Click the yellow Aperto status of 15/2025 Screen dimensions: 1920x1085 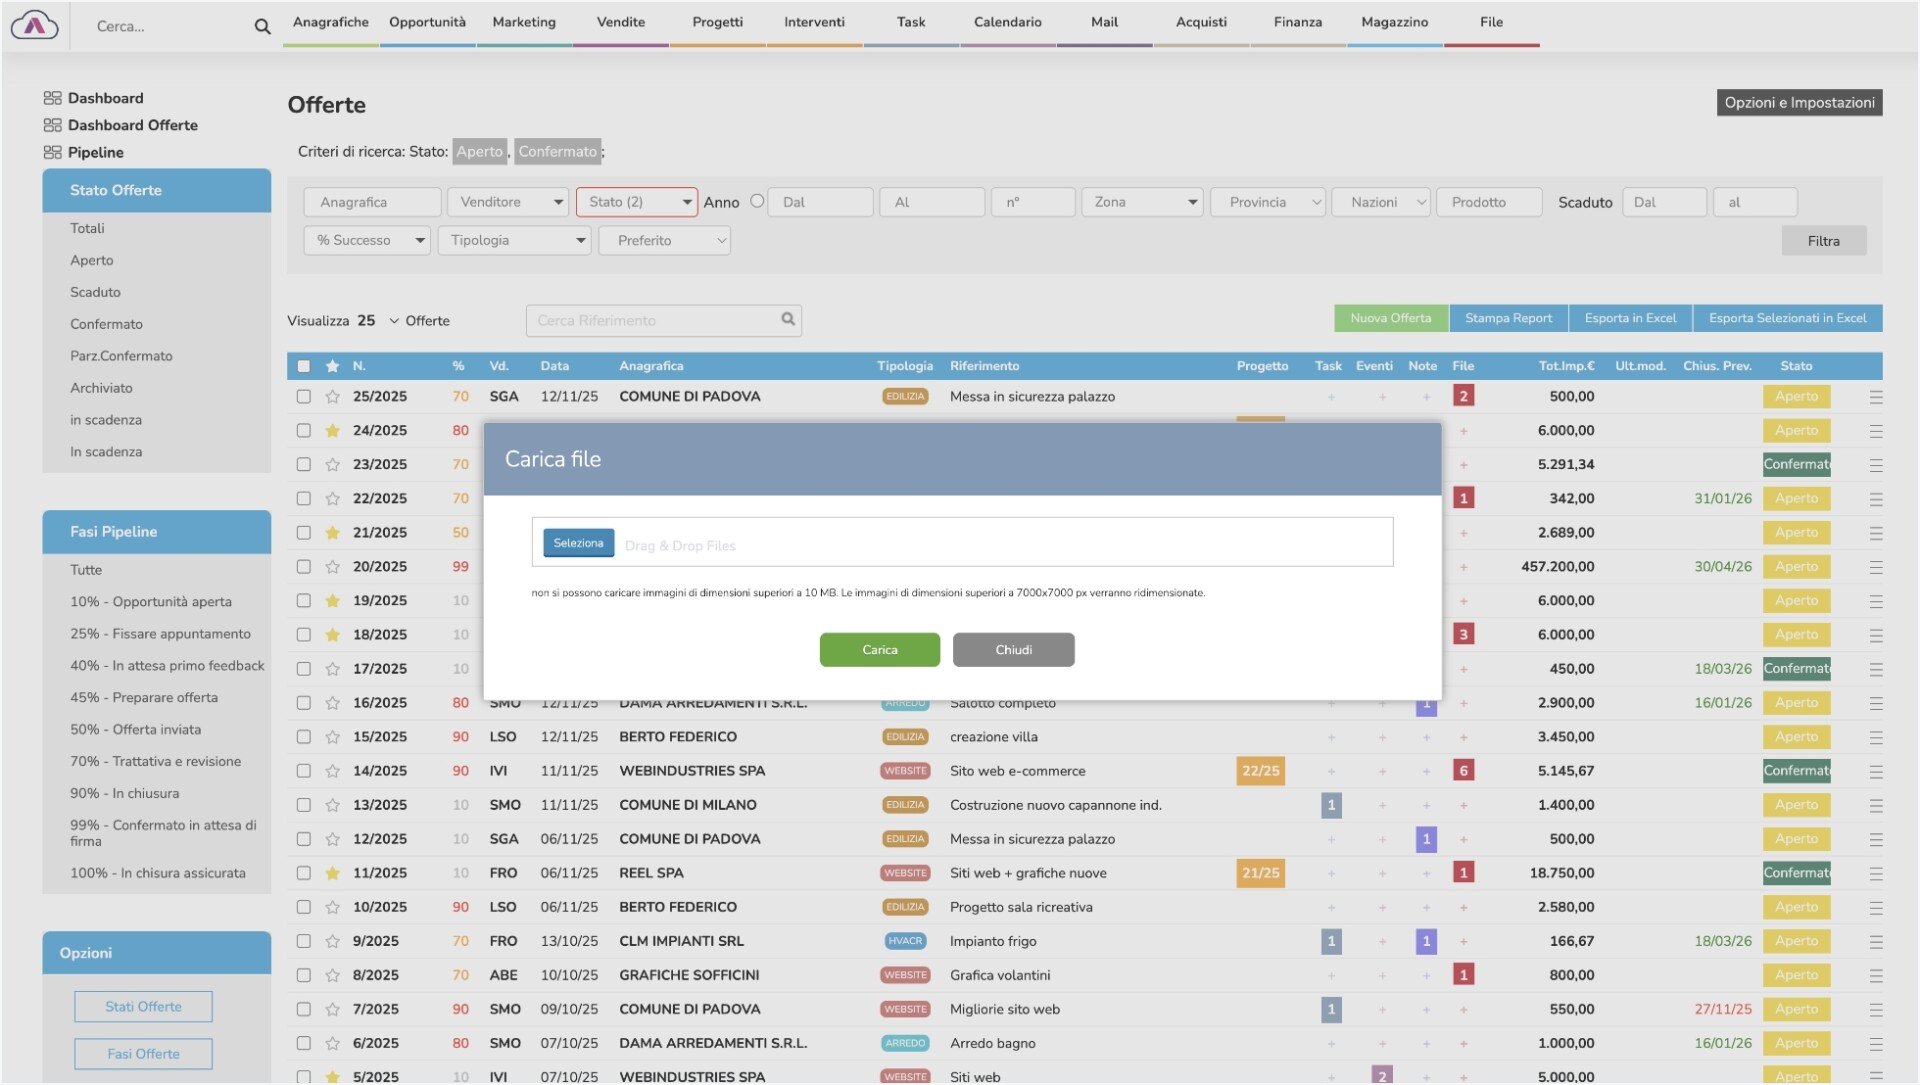point(1796,737)
